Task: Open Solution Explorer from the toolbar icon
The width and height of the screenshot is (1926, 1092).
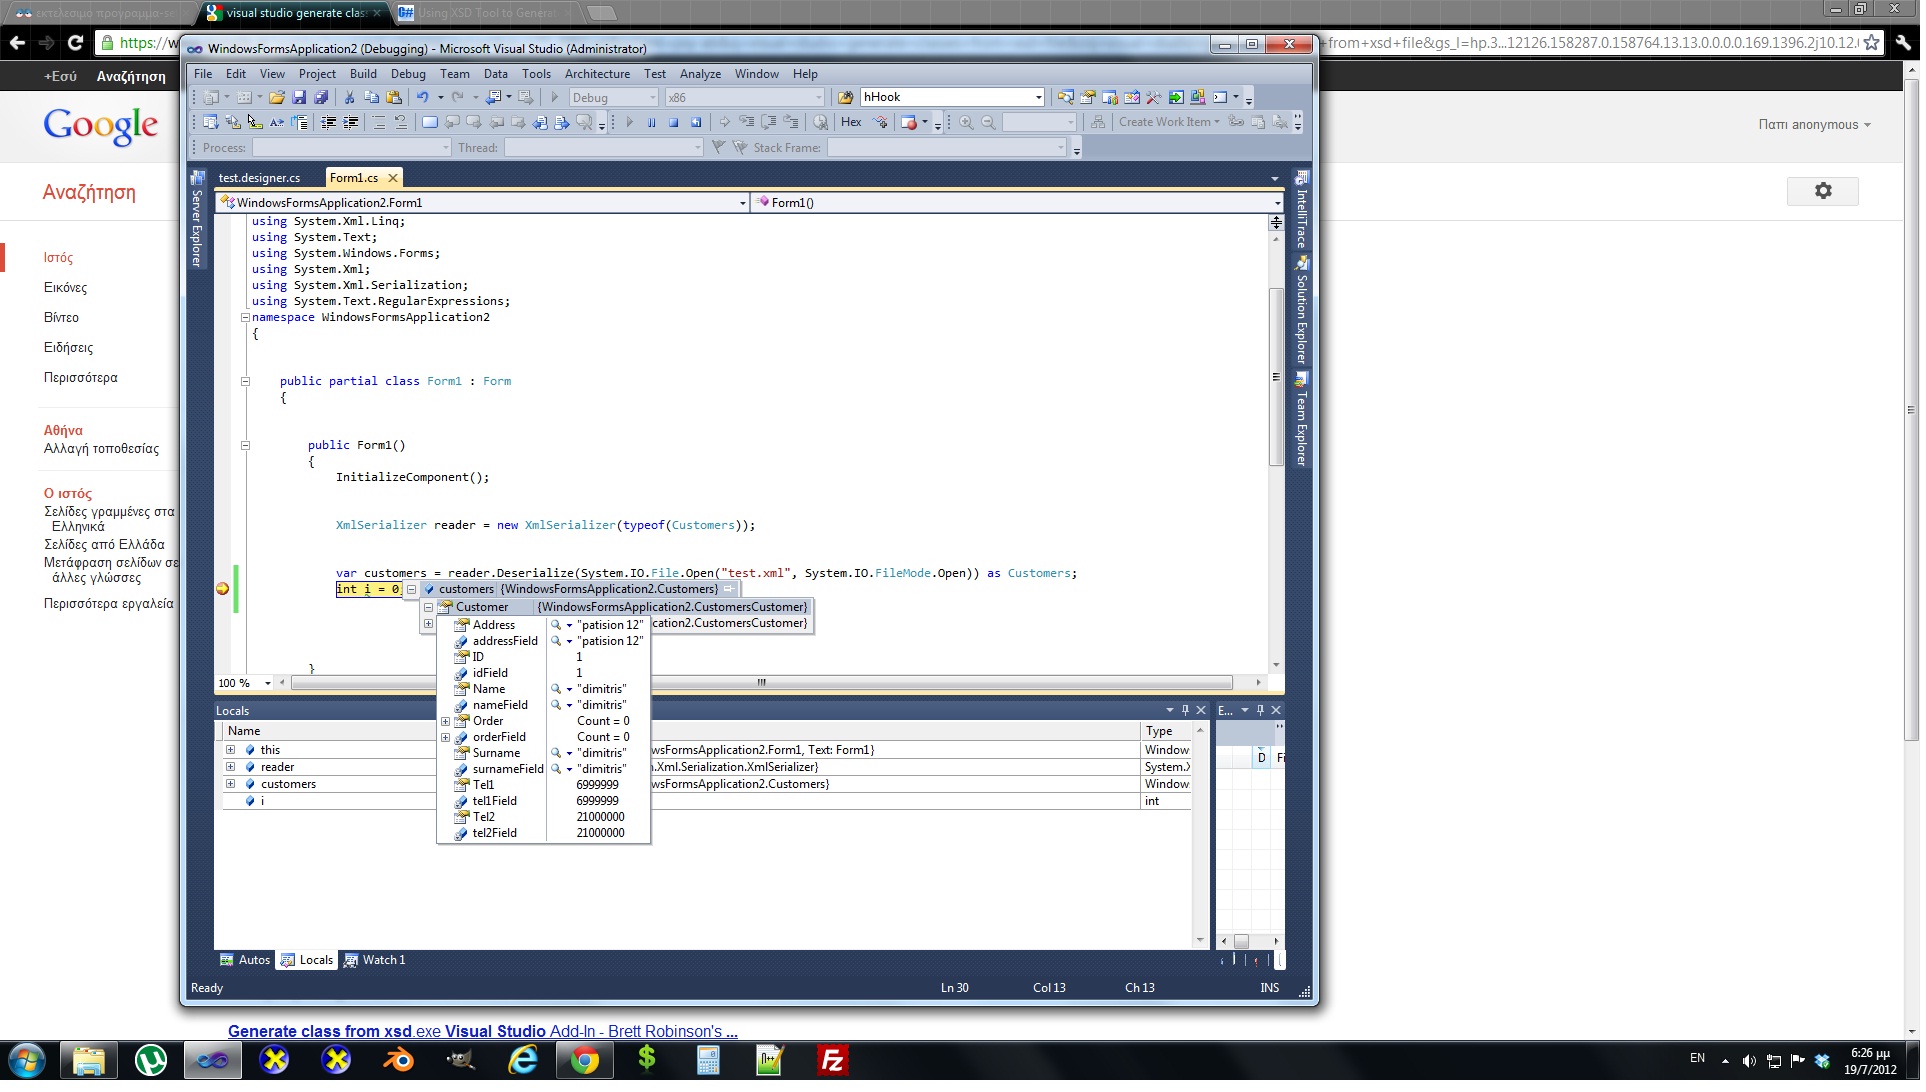Action: [1066, 97]
